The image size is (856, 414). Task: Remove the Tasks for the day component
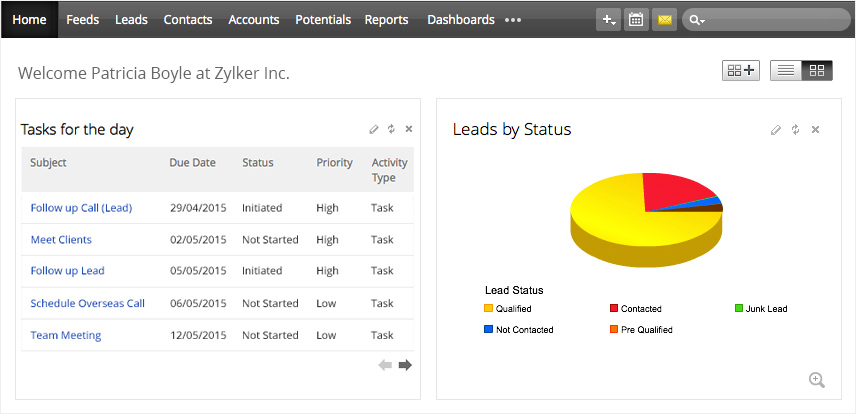tap(409, 129)
